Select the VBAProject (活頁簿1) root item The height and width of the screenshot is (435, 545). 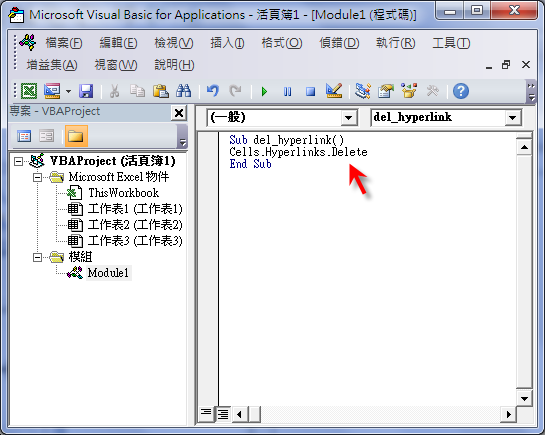click(x=112, y=161)
